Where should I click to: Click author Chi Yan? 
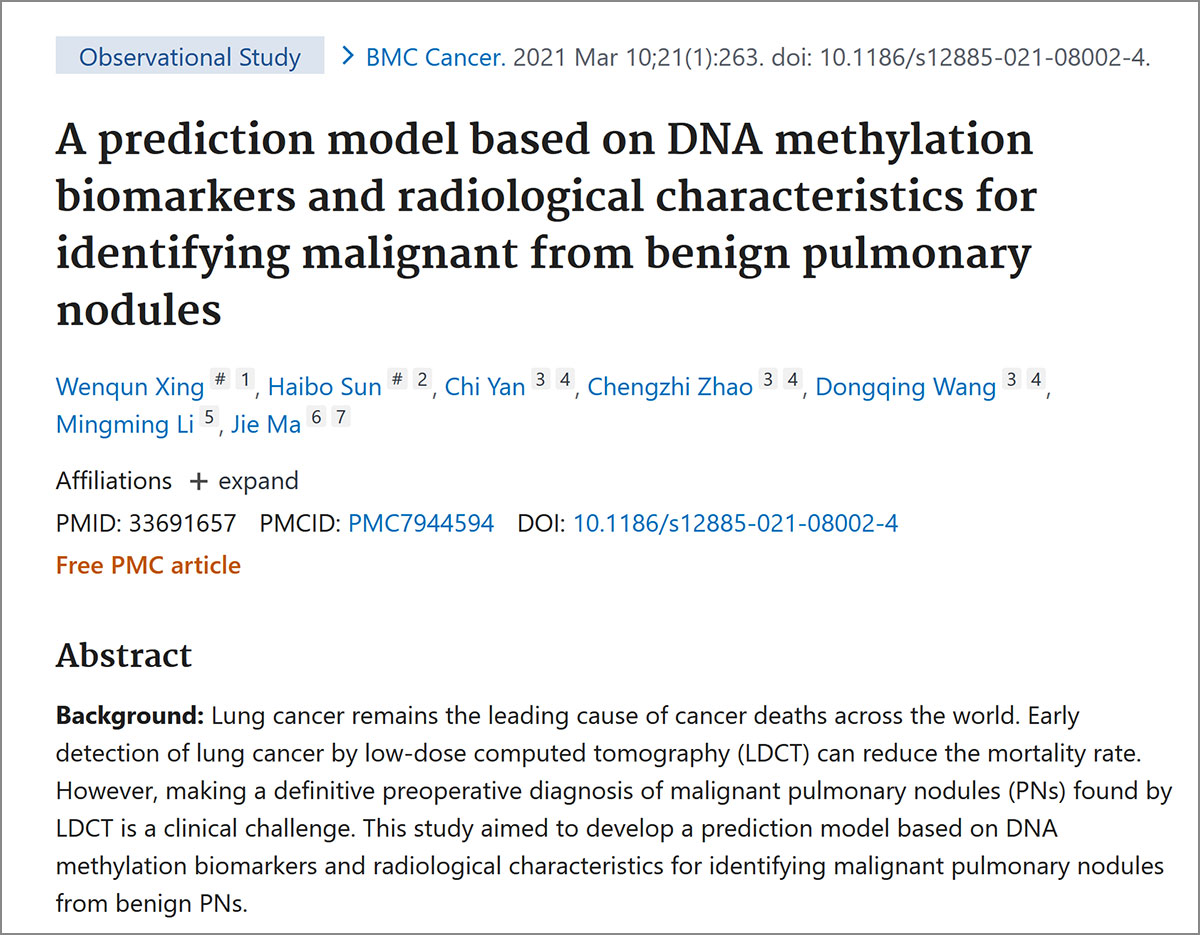click(x=485, y=387)
